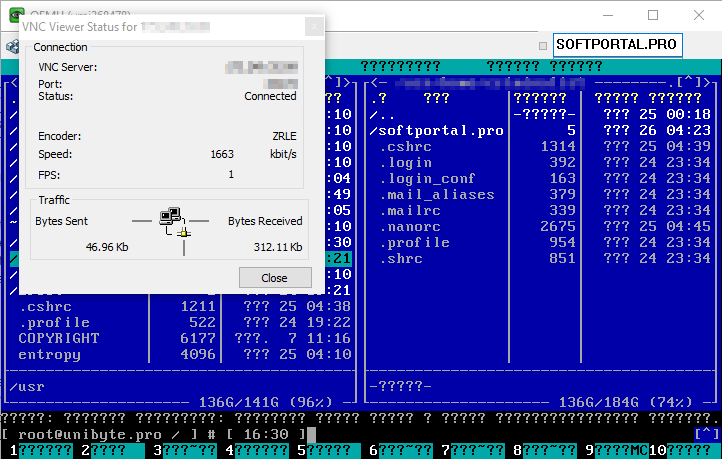
Task: Select the COPYRIGHT file in left panel
Action: pos(59,338)
